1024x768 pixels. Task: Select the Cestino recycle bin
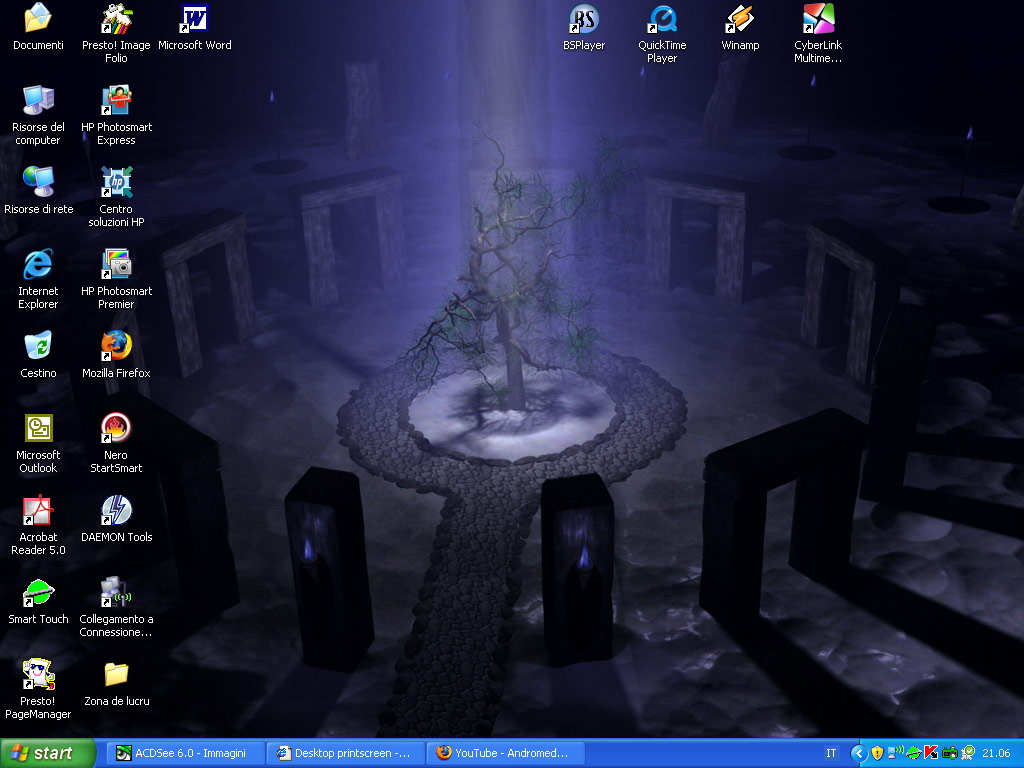point(38,347)
